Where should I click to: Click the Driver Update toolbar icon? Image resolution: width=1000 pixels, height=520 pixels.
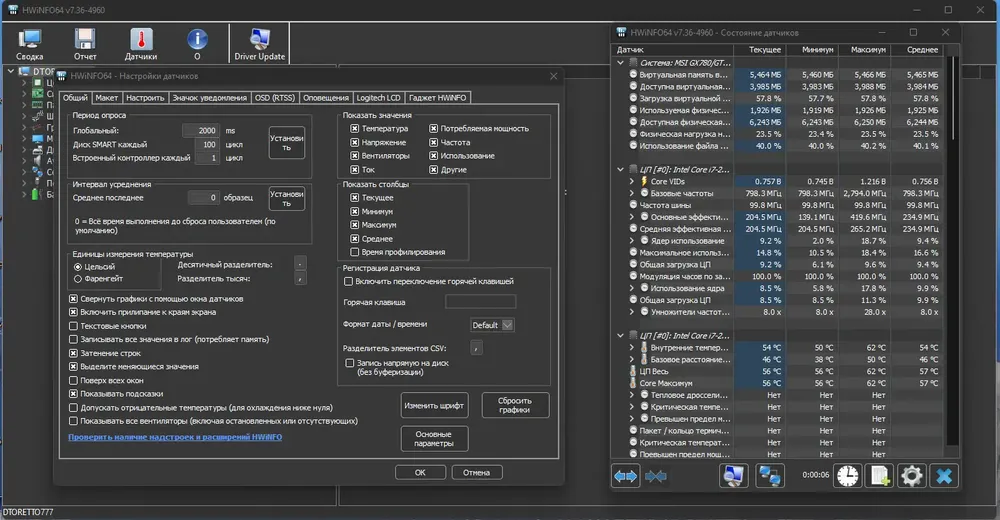point(260,43)
